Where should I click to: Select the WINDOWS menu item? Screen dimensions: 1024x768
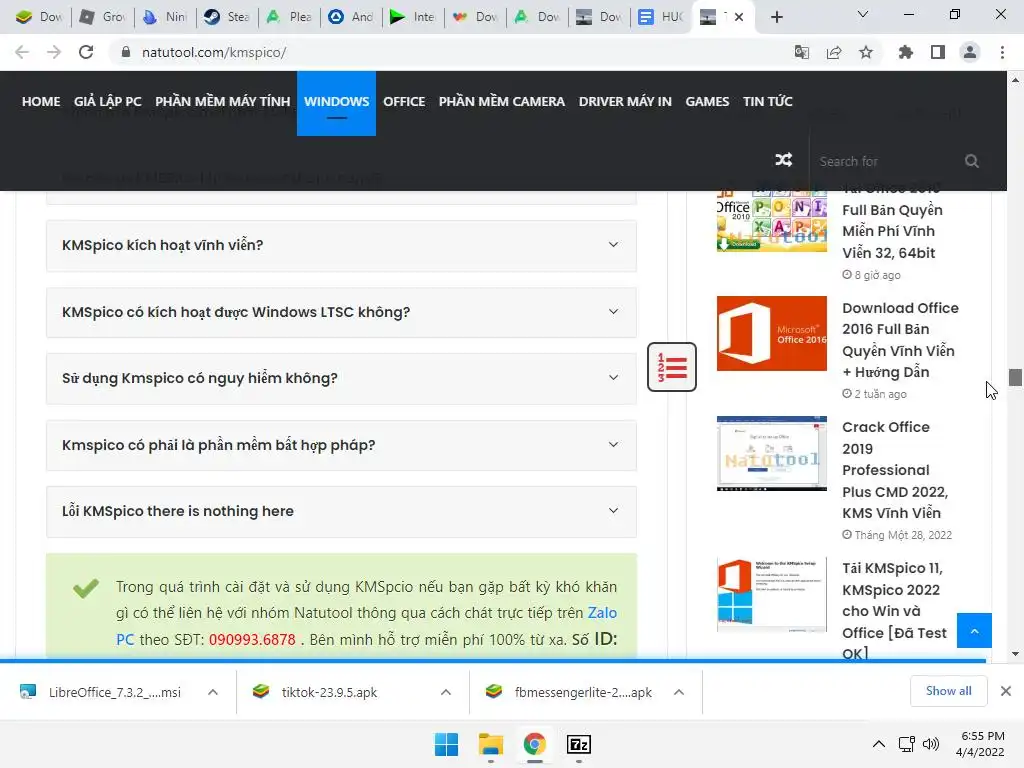[336, 103]
